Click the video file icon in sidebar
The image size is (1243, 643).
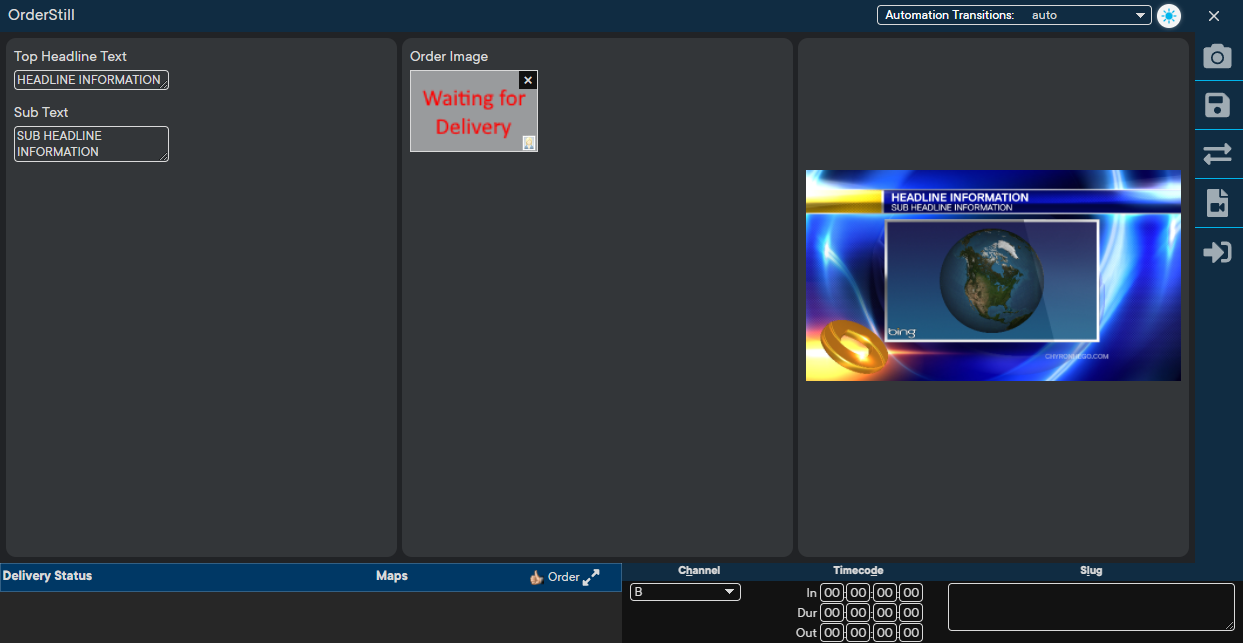(x=1217, y=203)
